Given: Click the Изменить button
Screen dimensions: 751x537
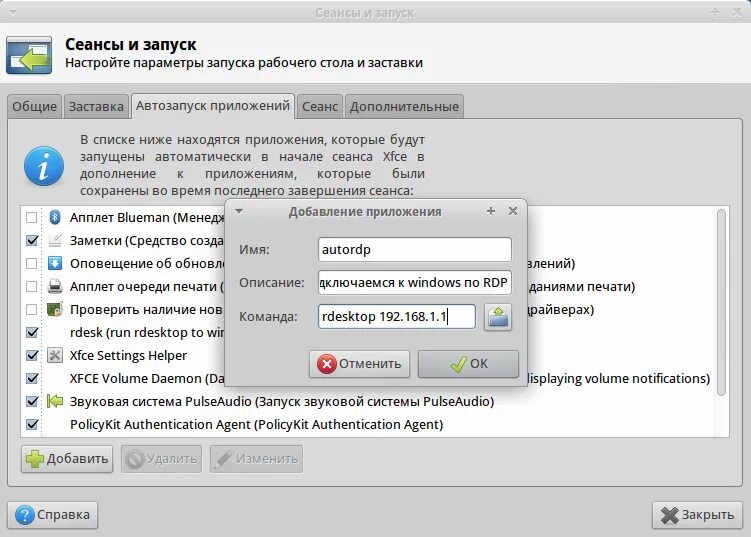Looking at the screenshot, I should coord(256,459).
